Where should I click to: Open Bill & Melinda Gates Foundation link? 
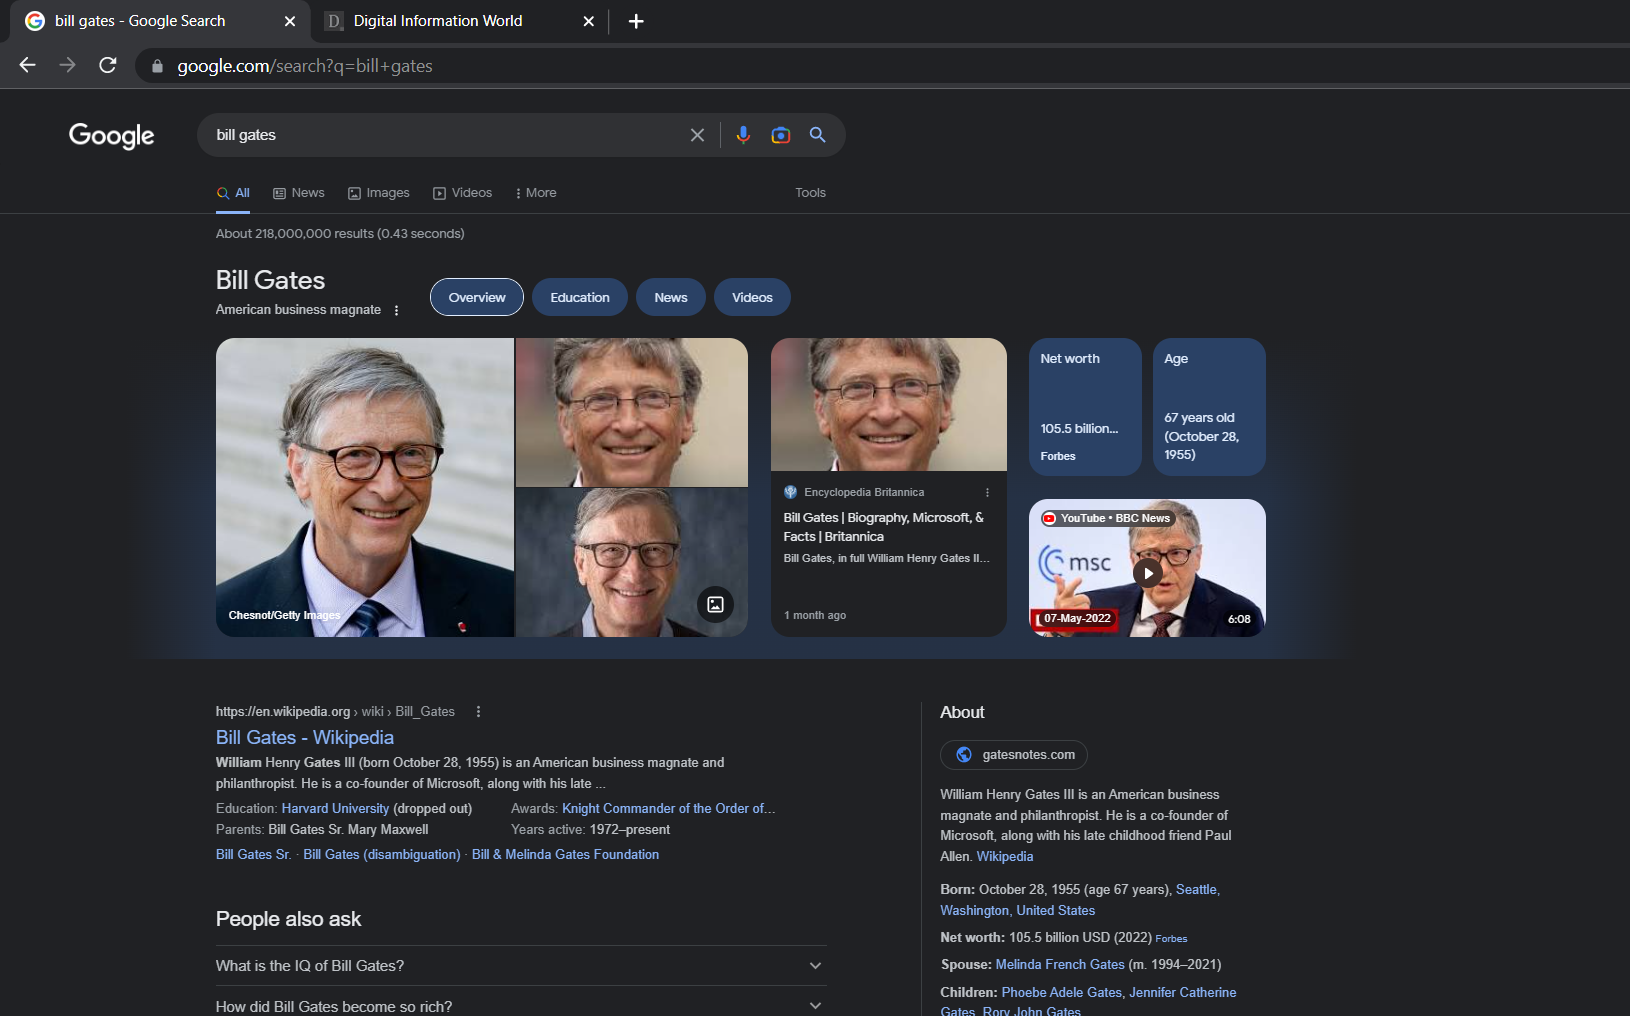pos(565,854)
